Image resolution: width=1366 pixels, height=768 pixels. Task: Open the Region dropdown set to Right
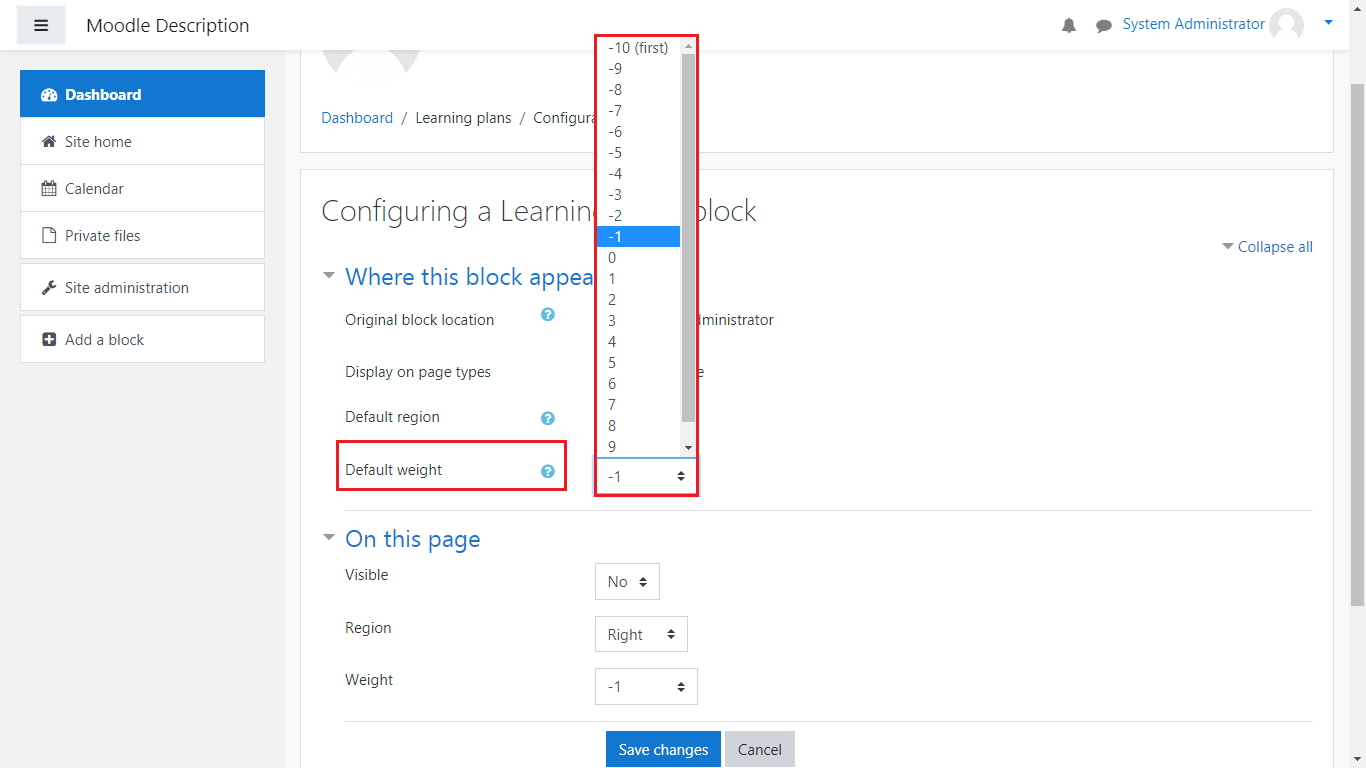pyautogui.click(x=641, y=635)
